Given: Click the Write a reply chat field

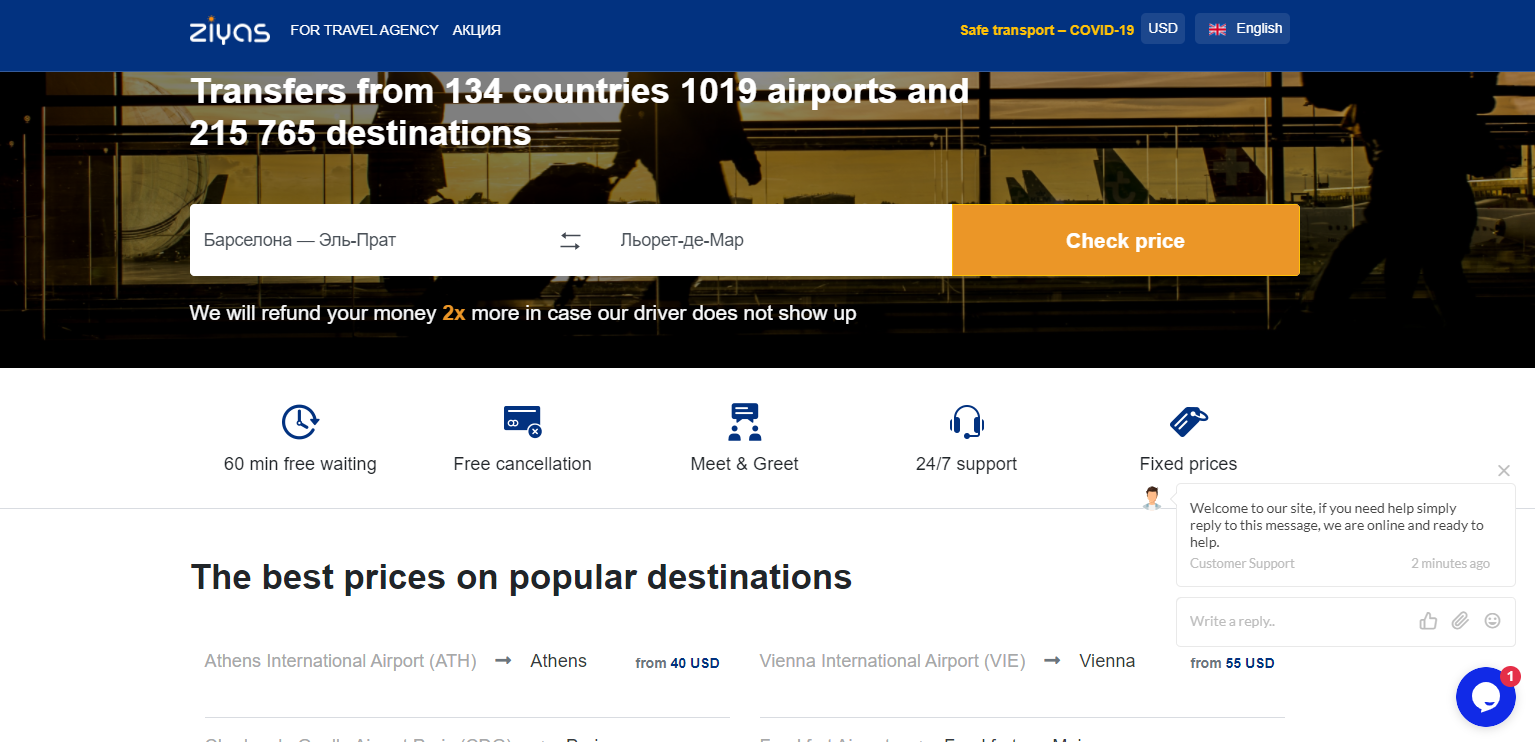Looking at the screenshot, I should [x=1295, y=621].
